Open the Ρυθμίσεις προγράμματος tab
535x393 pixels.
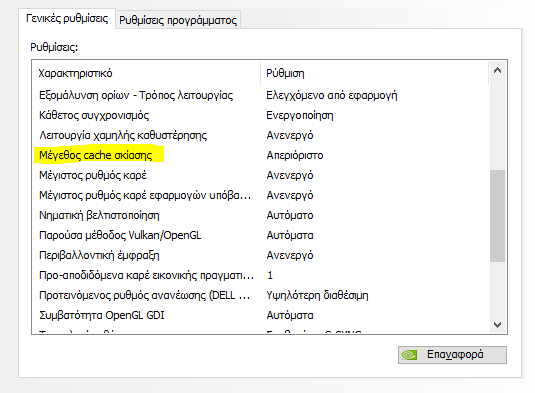coord(178,20)
